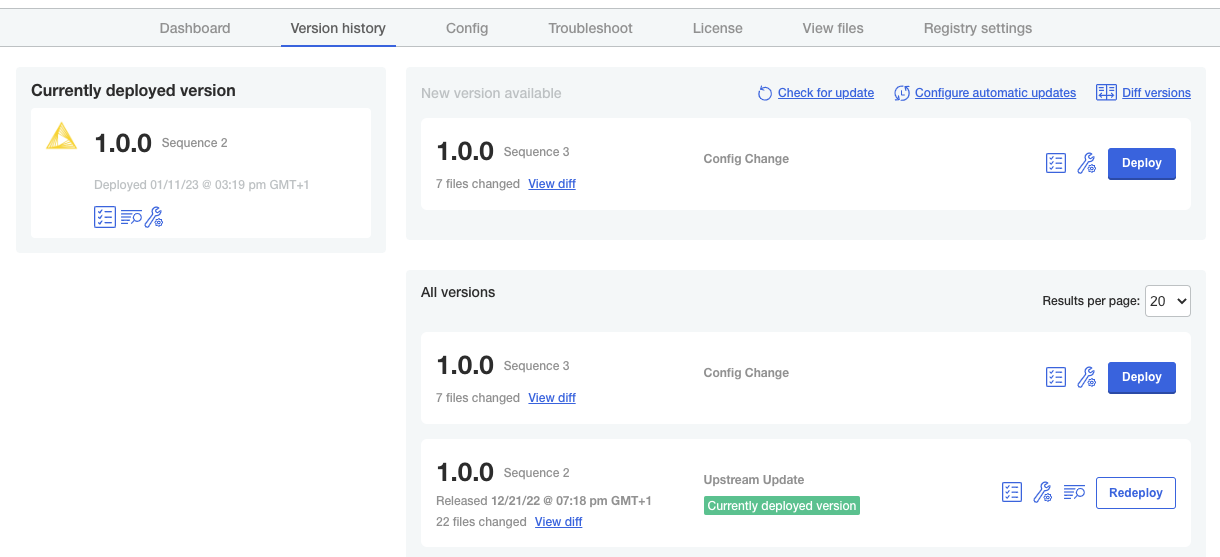
Task: Switch to the Dashboard tab
Action: (195, 28)
